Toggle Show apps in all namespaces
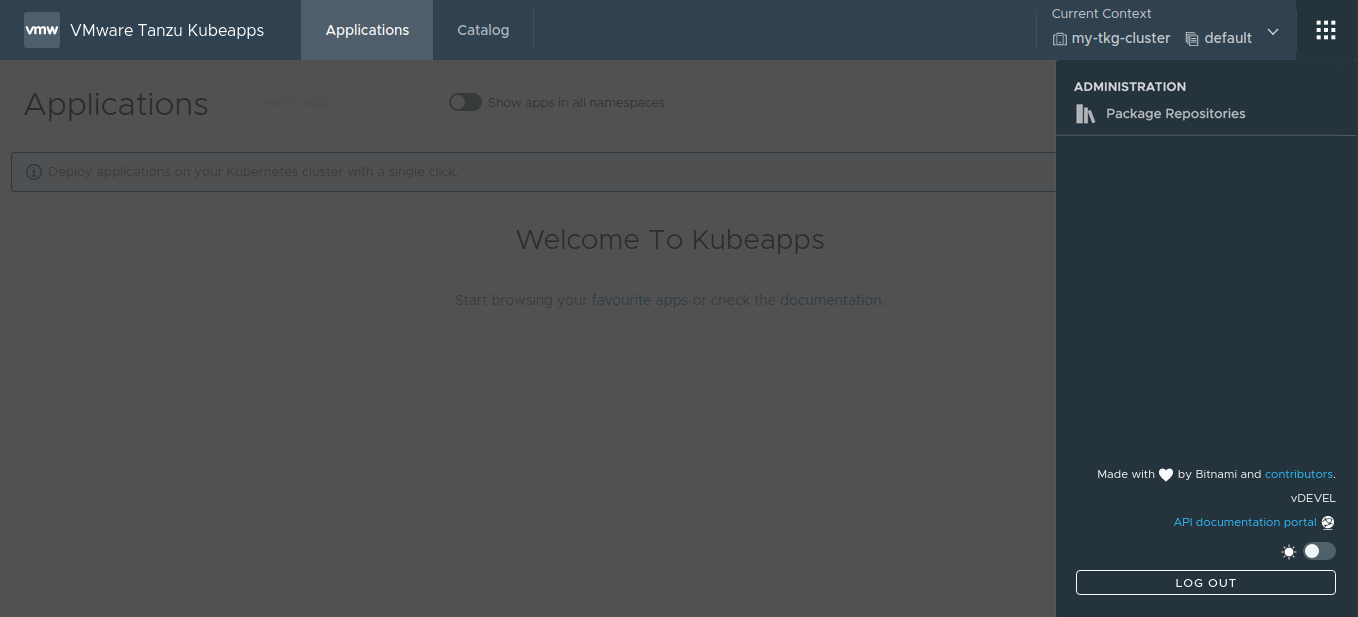 coord(465,102)
